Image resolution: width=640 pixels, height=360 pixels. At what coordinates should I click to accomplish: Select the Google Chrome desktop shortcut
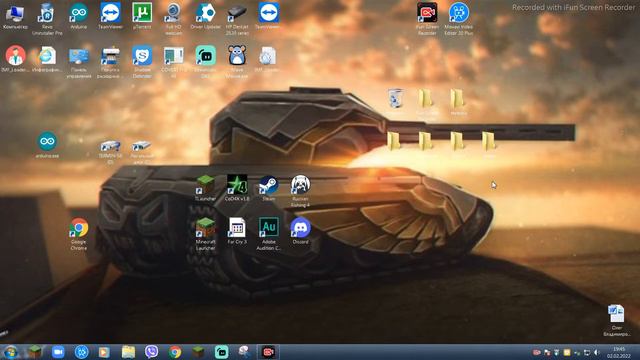78,235
